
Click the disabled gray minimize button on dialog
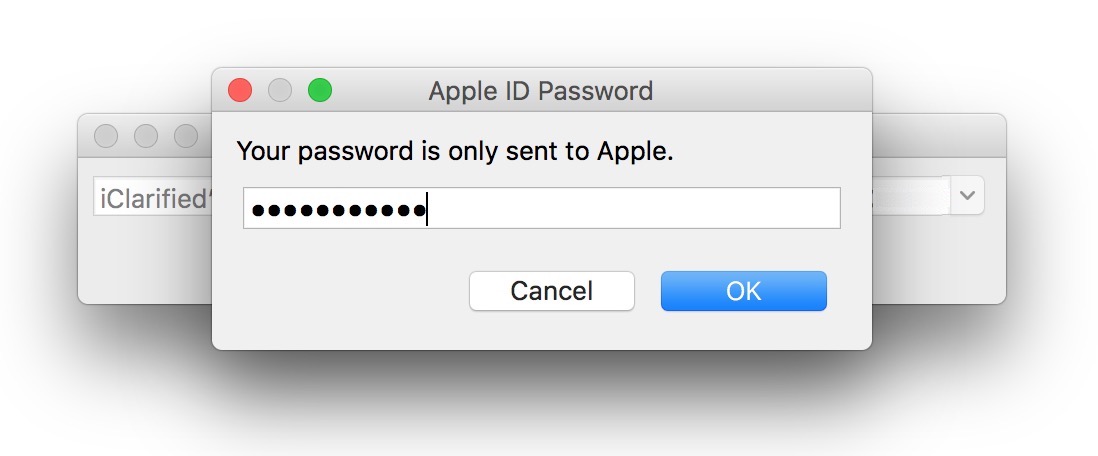coord(280,91)
